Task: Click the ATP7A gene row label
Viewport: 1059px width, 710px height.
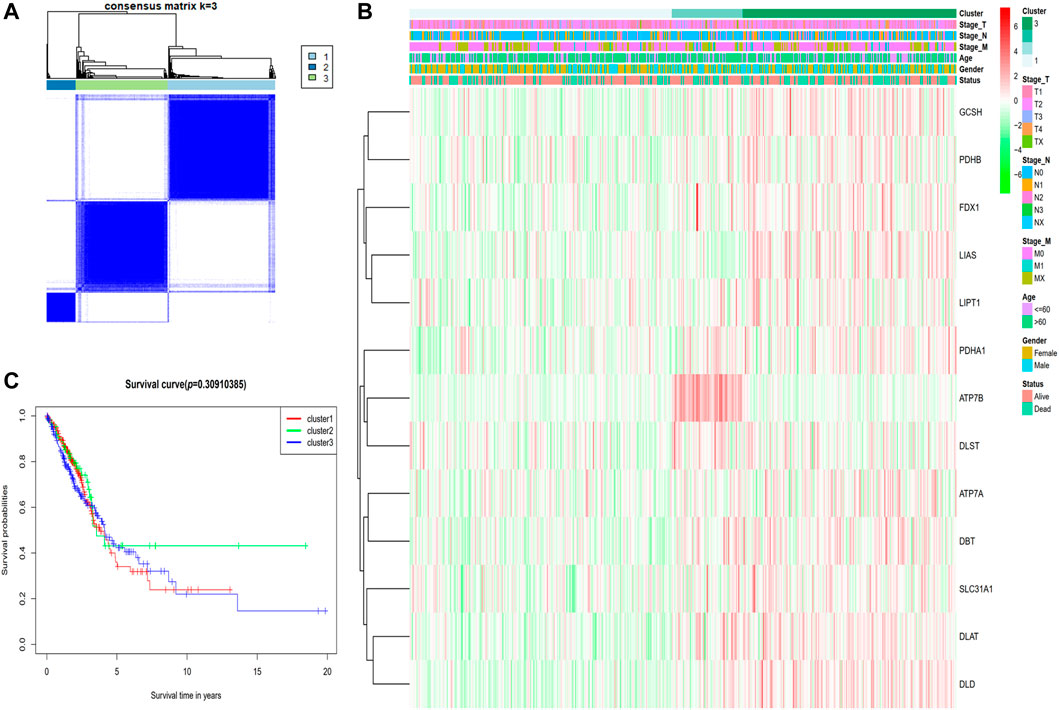Action: click(x=971, y=494)
